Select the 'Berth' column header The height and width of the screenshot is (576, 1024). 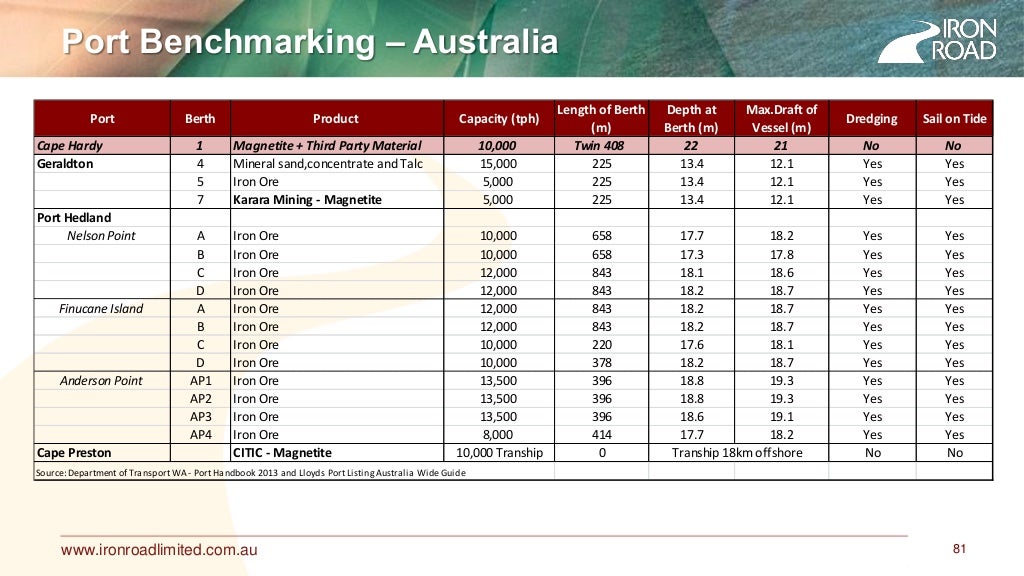pyautogui.click(x=200, y=118)
